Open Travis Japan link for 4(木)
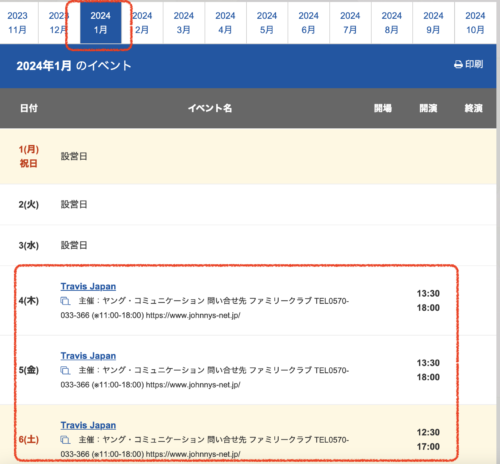 click(88, 286)
